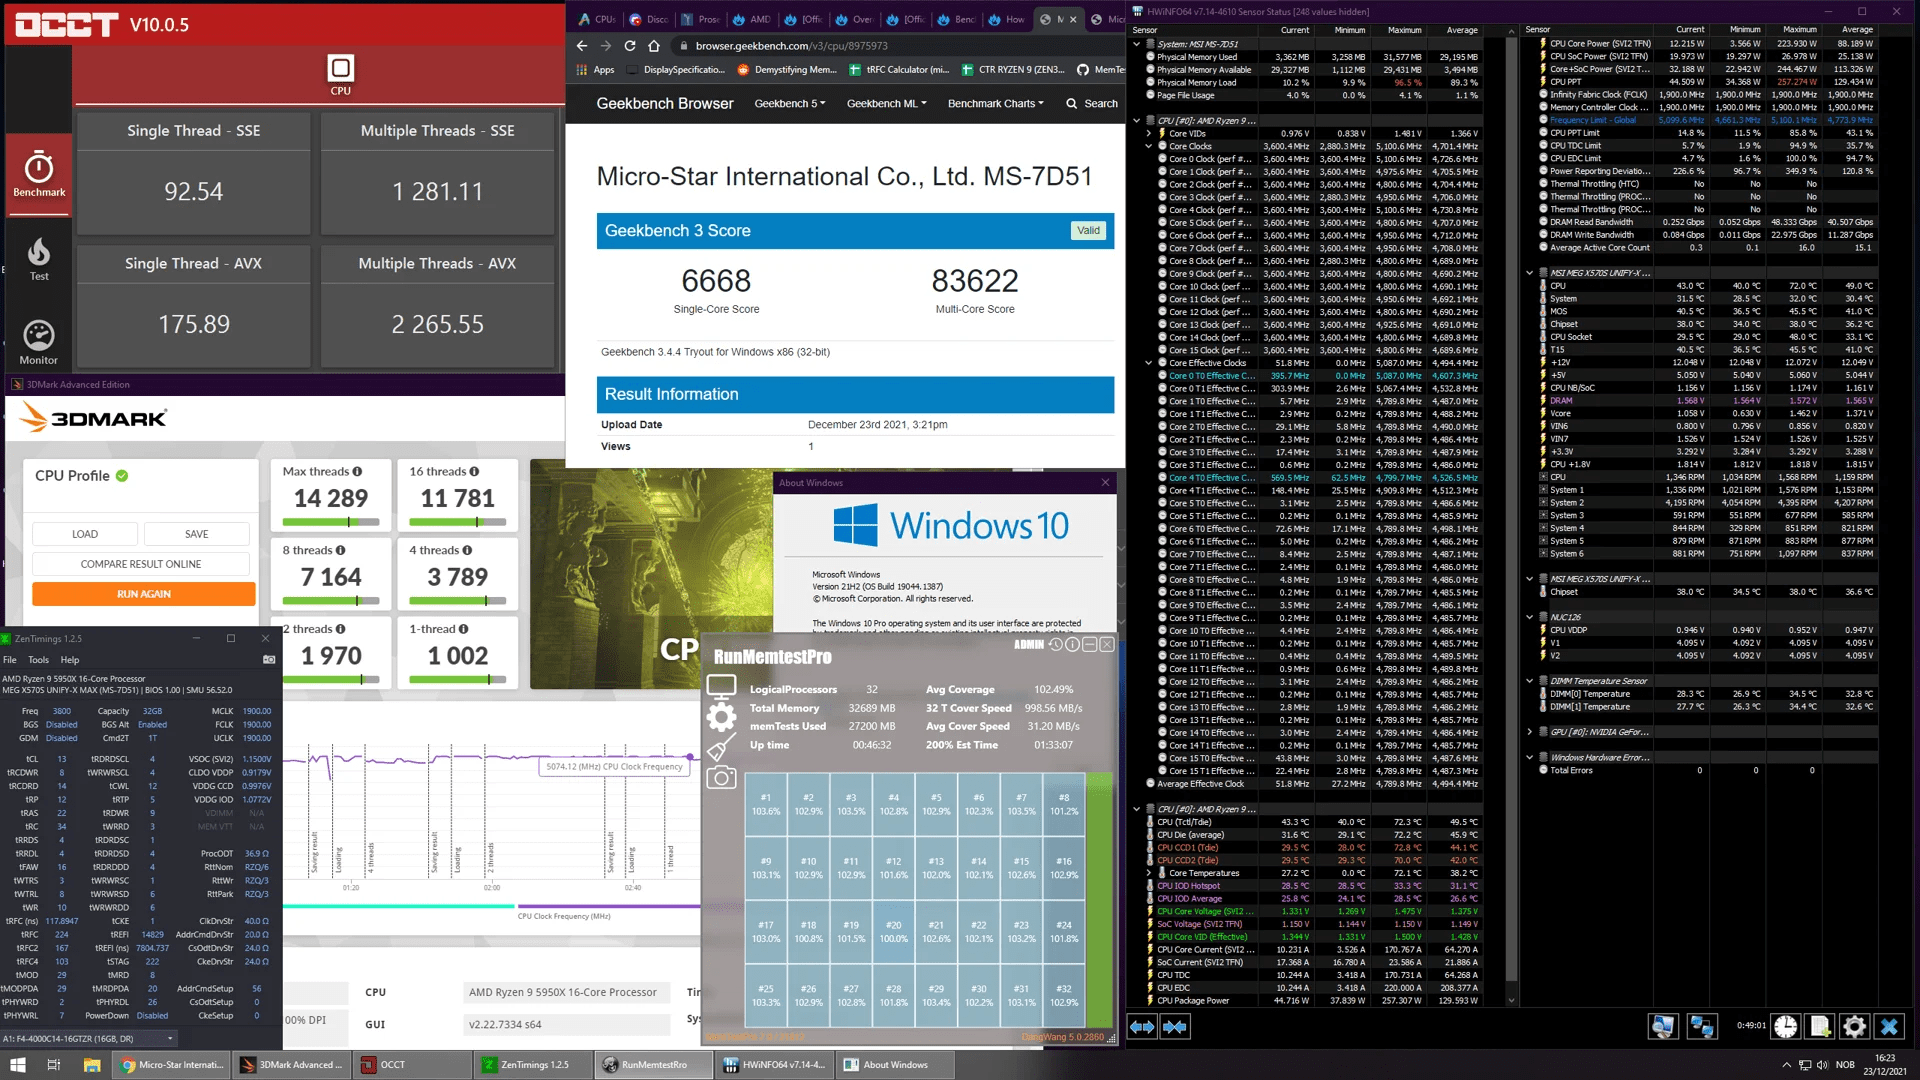Click HWiNFO blue X close sensors
Image resolution: width=1920 pixels, height=1080 pixels.
click(1889, 1026)
